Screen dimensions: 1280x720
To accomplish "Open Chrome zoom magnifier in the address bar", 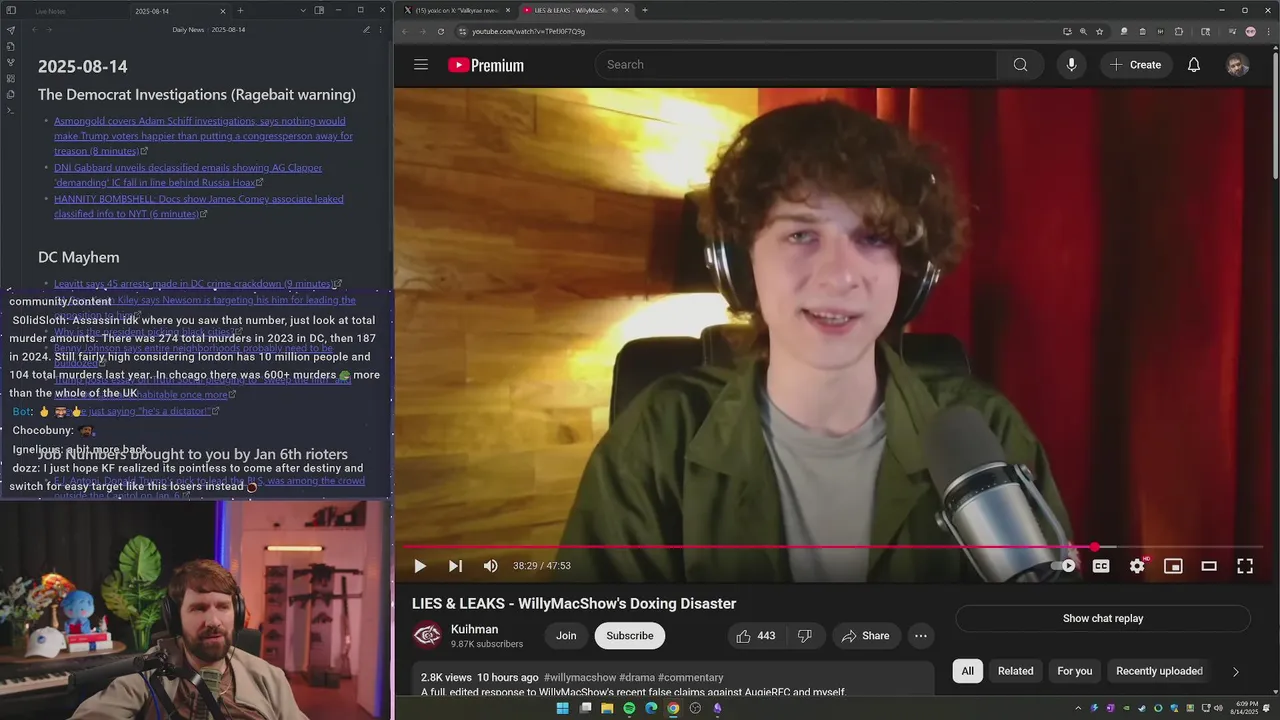I will (1083, 31).
